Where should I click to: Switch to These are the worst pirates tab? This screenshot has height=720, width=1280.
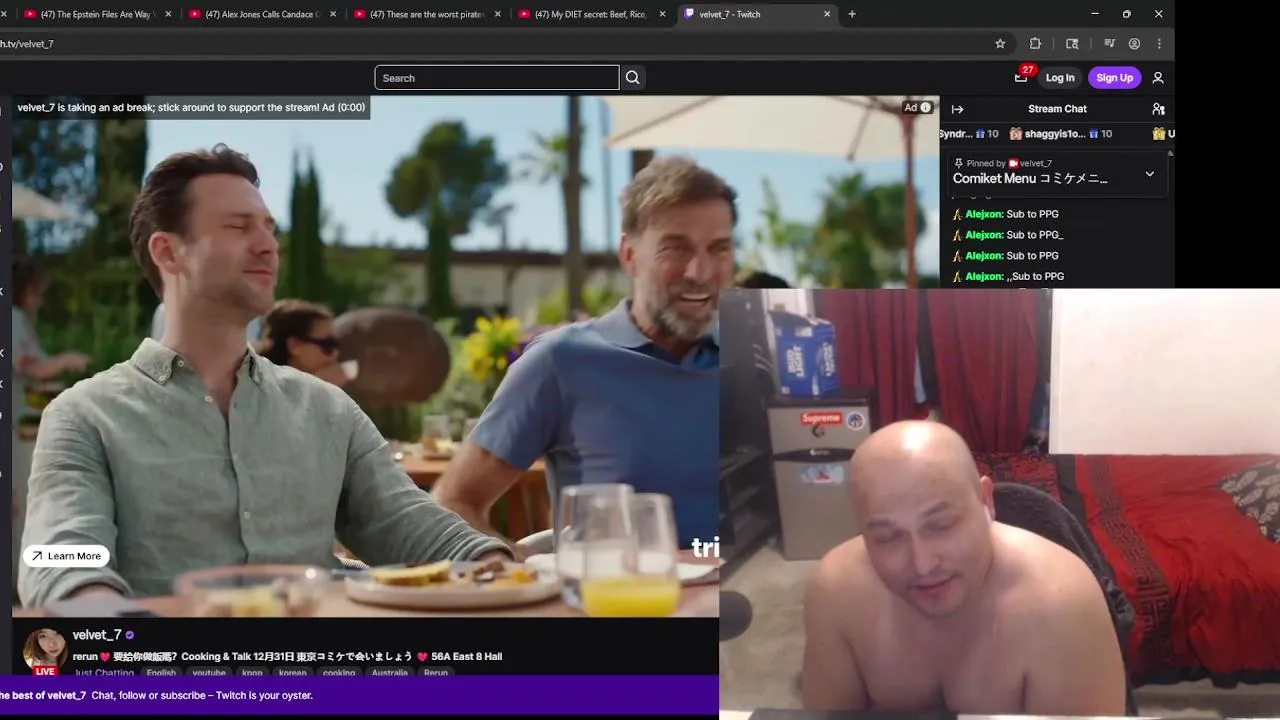tap(427, 14)
